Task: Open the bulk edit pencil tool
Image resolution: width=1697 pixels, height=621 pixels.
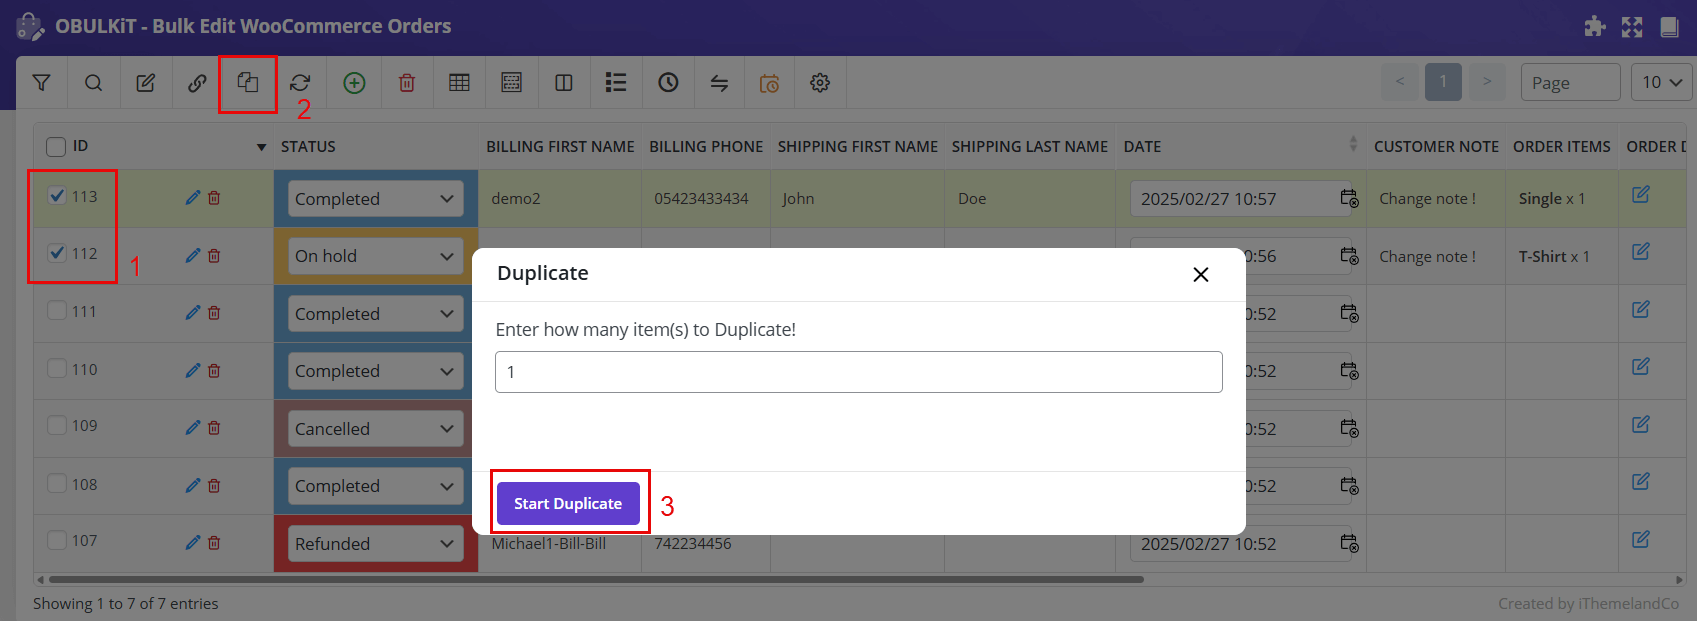Action: (146, 83)
